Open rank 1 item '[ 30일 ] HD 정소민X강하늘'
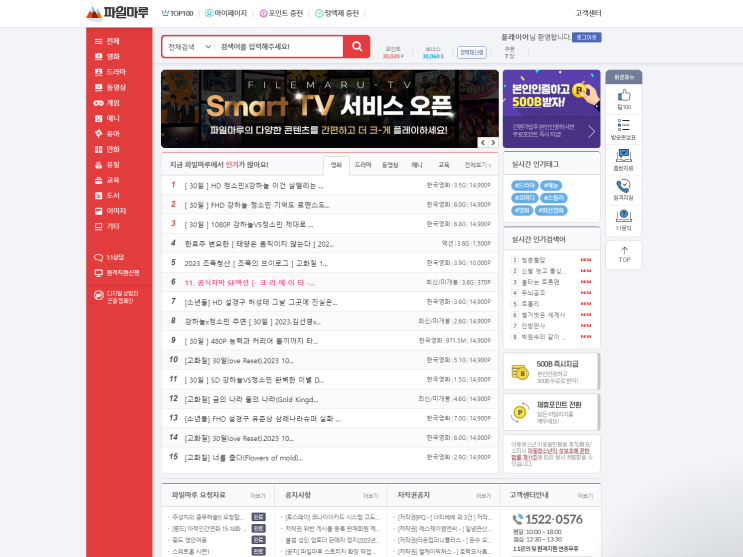Screen dimensions: 743x557 254,186
